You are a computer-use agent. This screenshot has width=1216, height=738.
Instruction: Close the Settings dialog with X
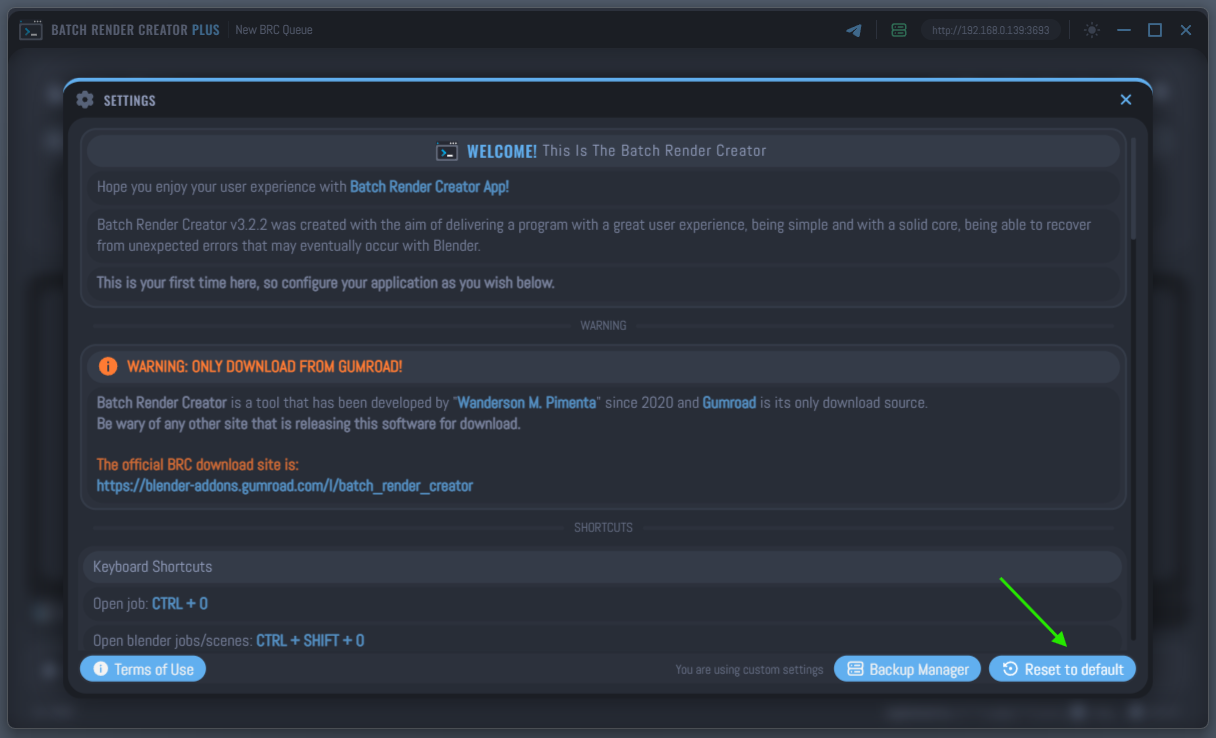[x=1126, y=100]
